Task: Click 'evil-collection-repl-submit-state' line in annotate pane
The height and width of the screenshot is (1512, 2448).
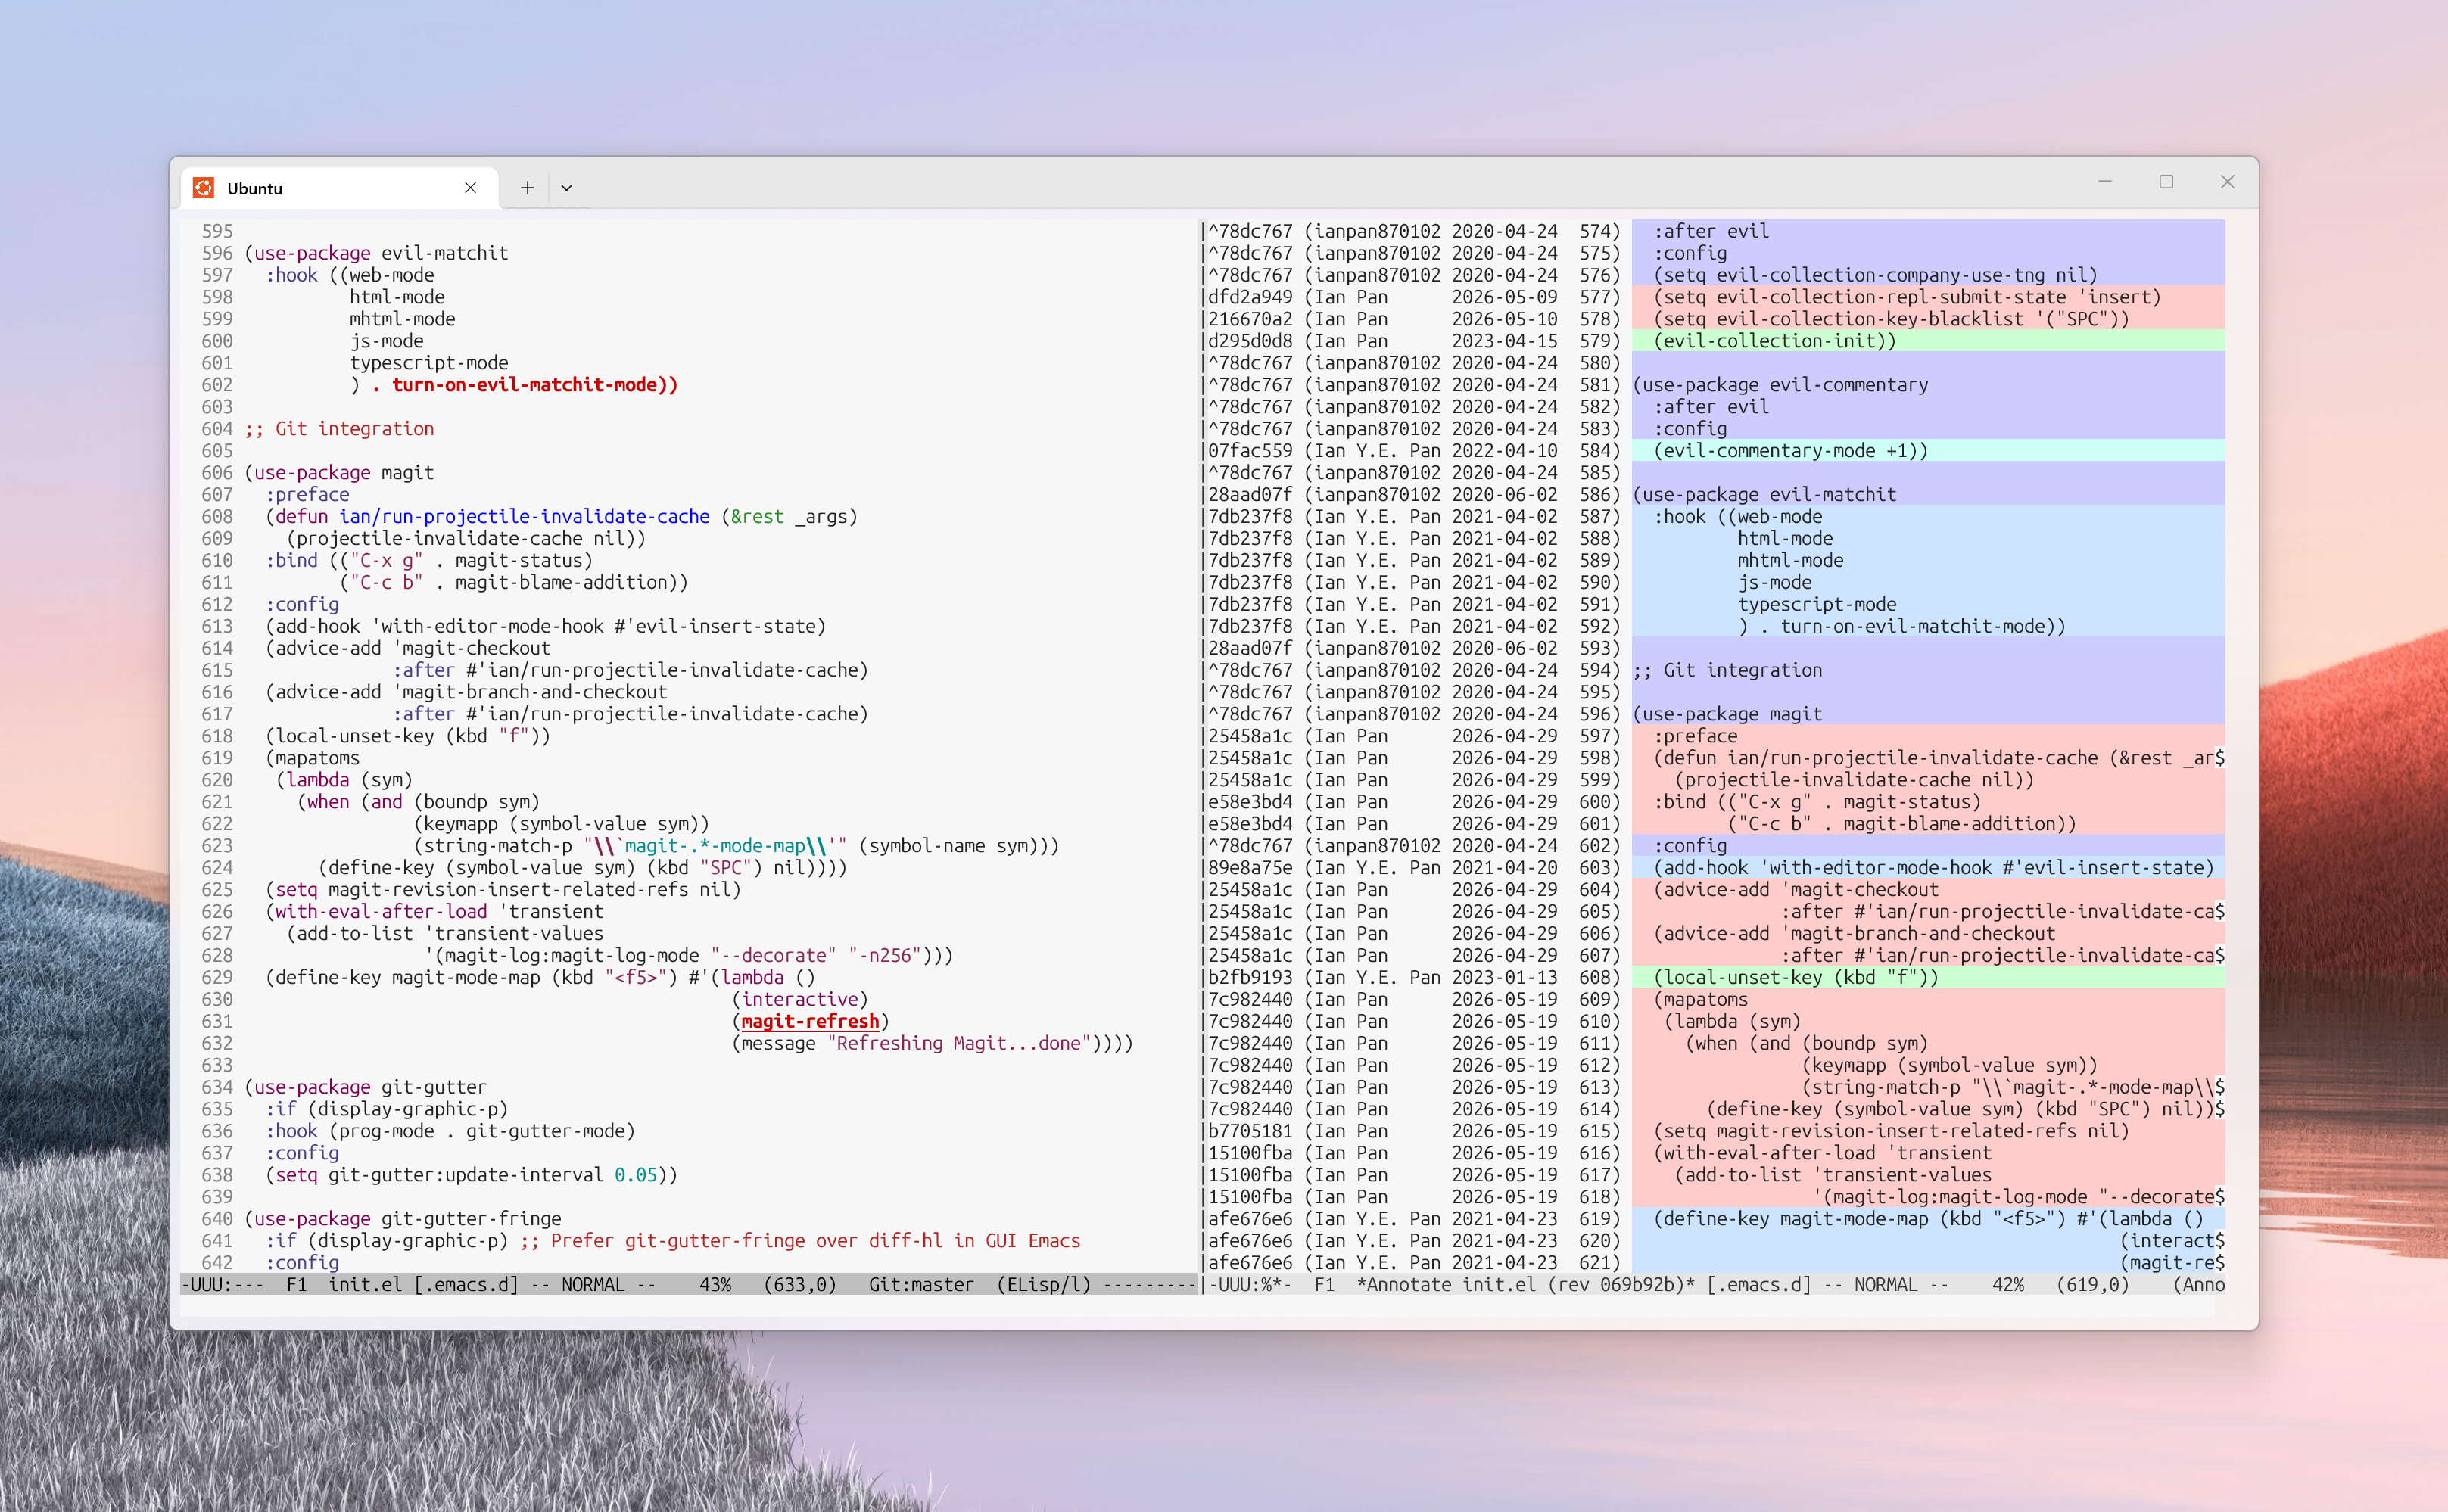Action: pyautogui.click(x=1908, y=298)
